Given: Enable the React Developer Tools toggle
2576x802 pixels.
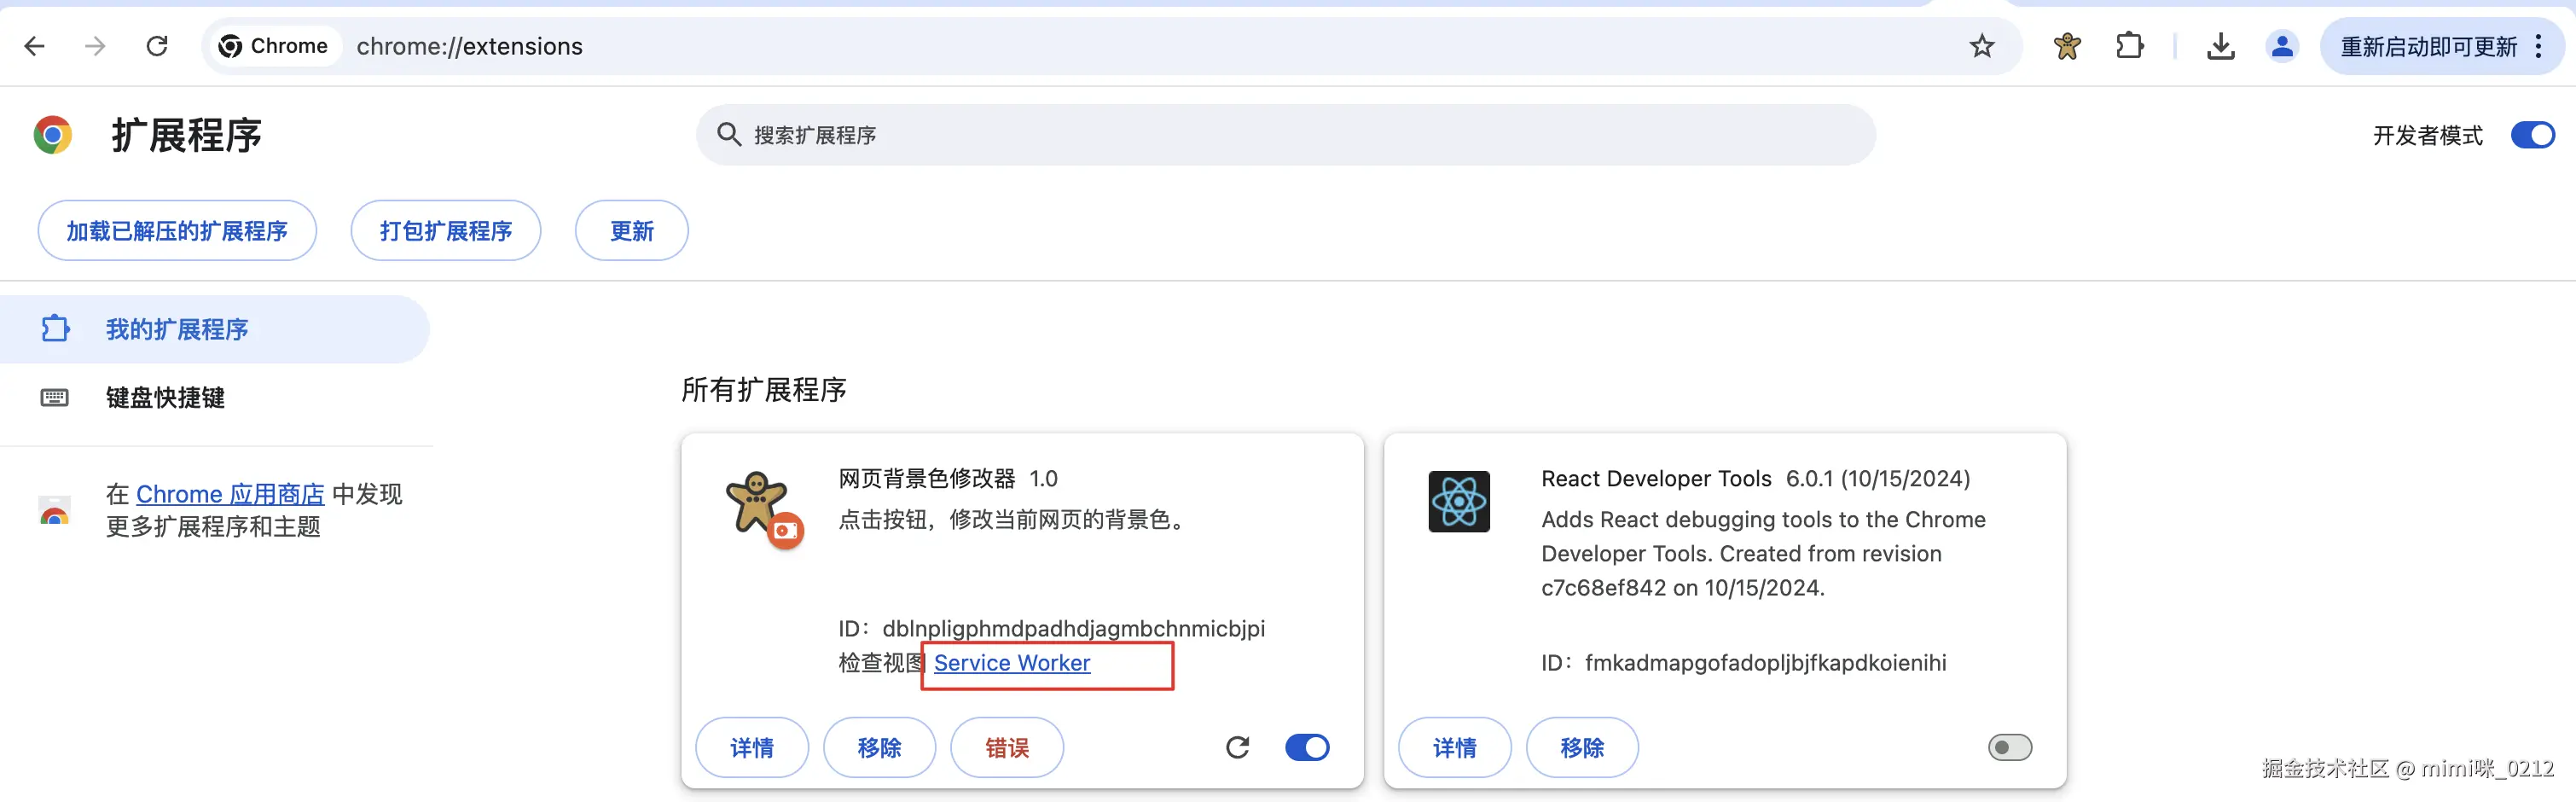Looking at the screenshot, I should (2010, 747).
